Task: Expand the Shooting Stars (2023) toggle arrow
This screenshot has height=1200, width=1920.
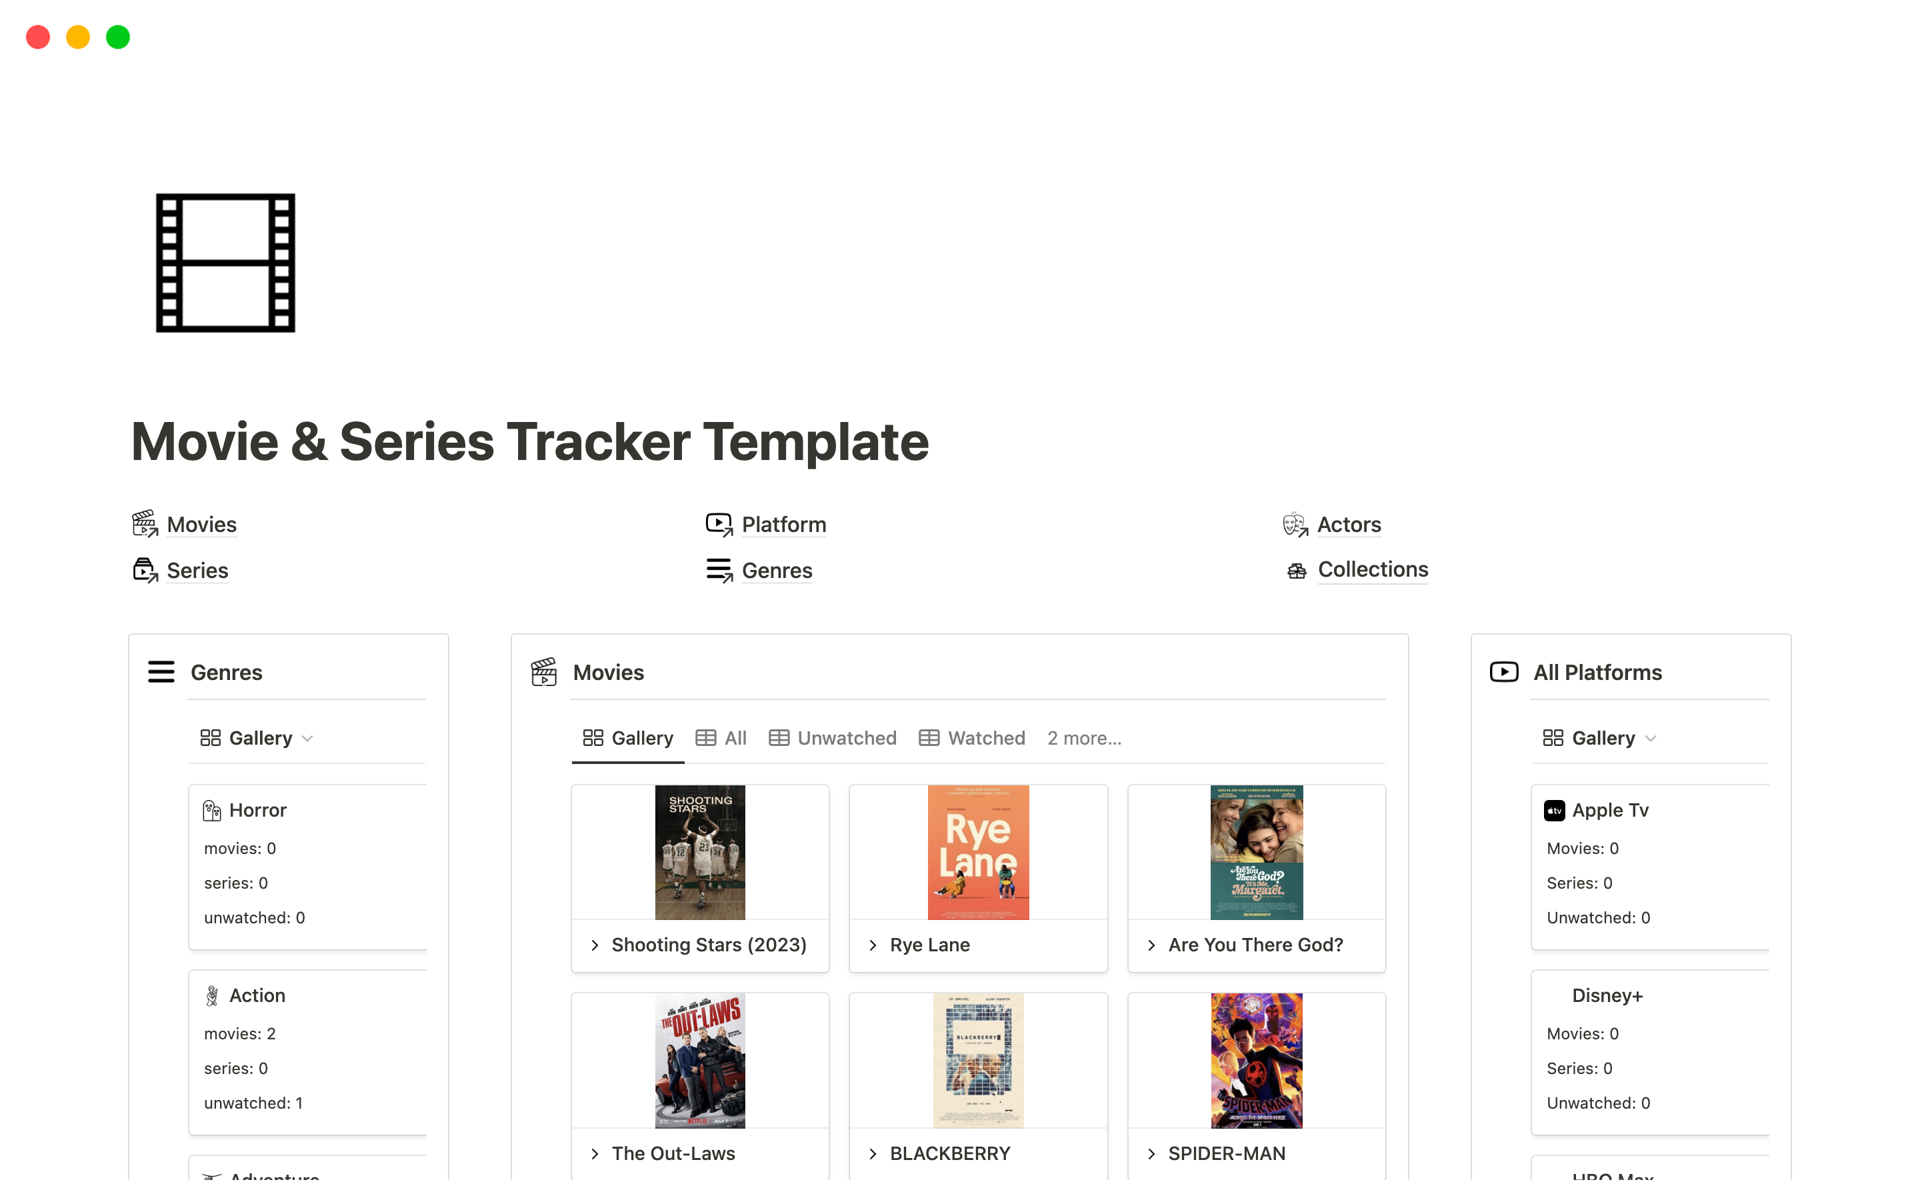Action: pyautogui.click(x=595, y=945)
